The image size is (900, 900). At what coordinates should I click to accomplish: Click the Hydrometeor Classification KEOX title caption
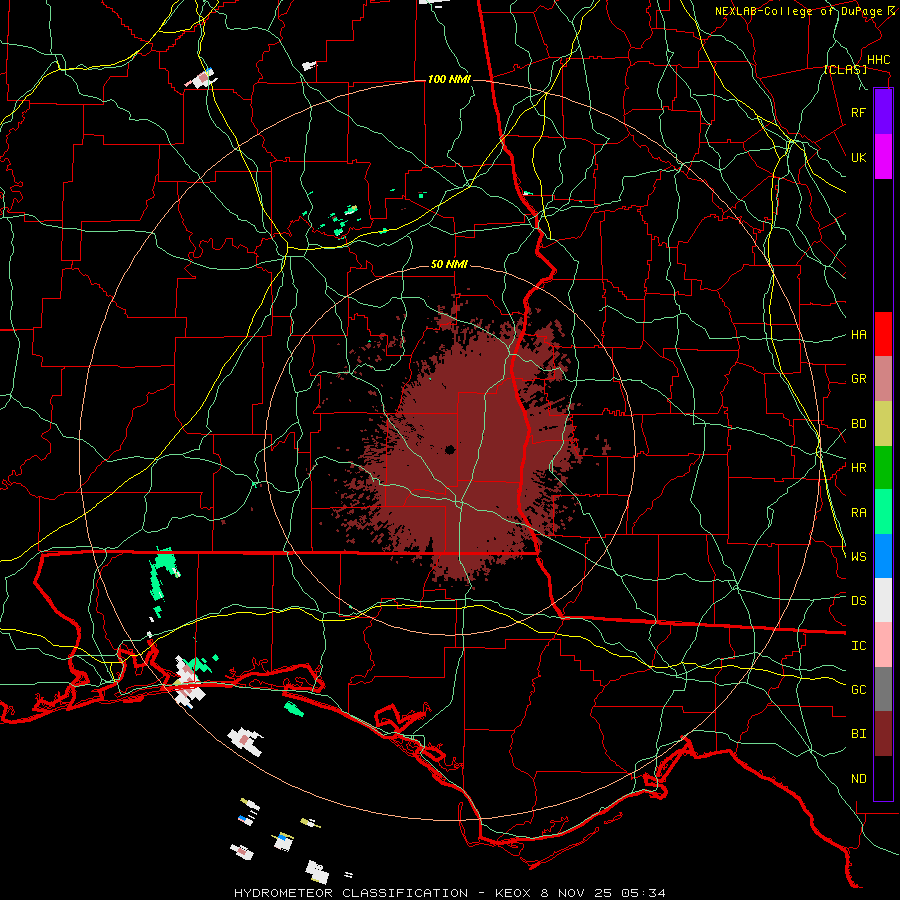tap(450, 893)
